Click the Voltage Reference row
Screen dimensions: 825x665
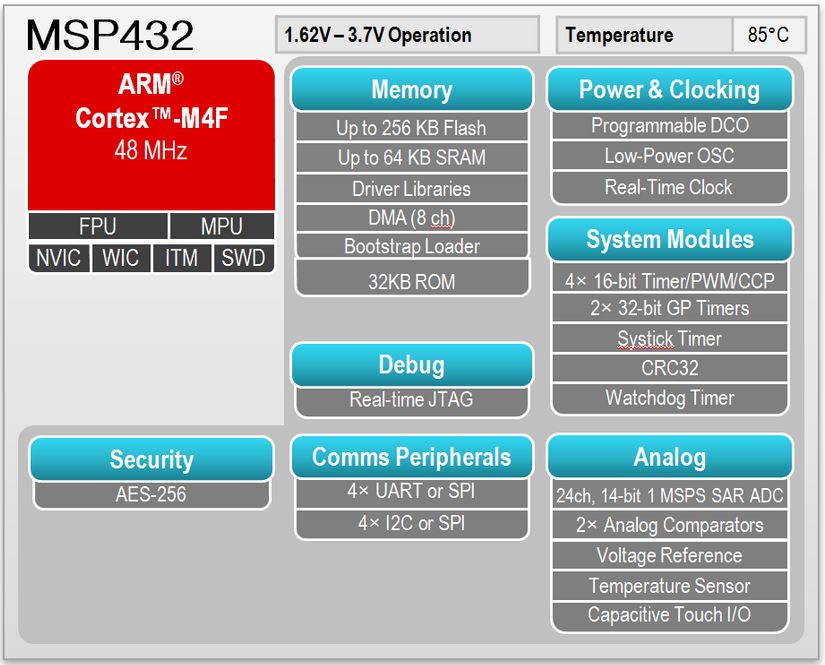(x=670, y=555)
